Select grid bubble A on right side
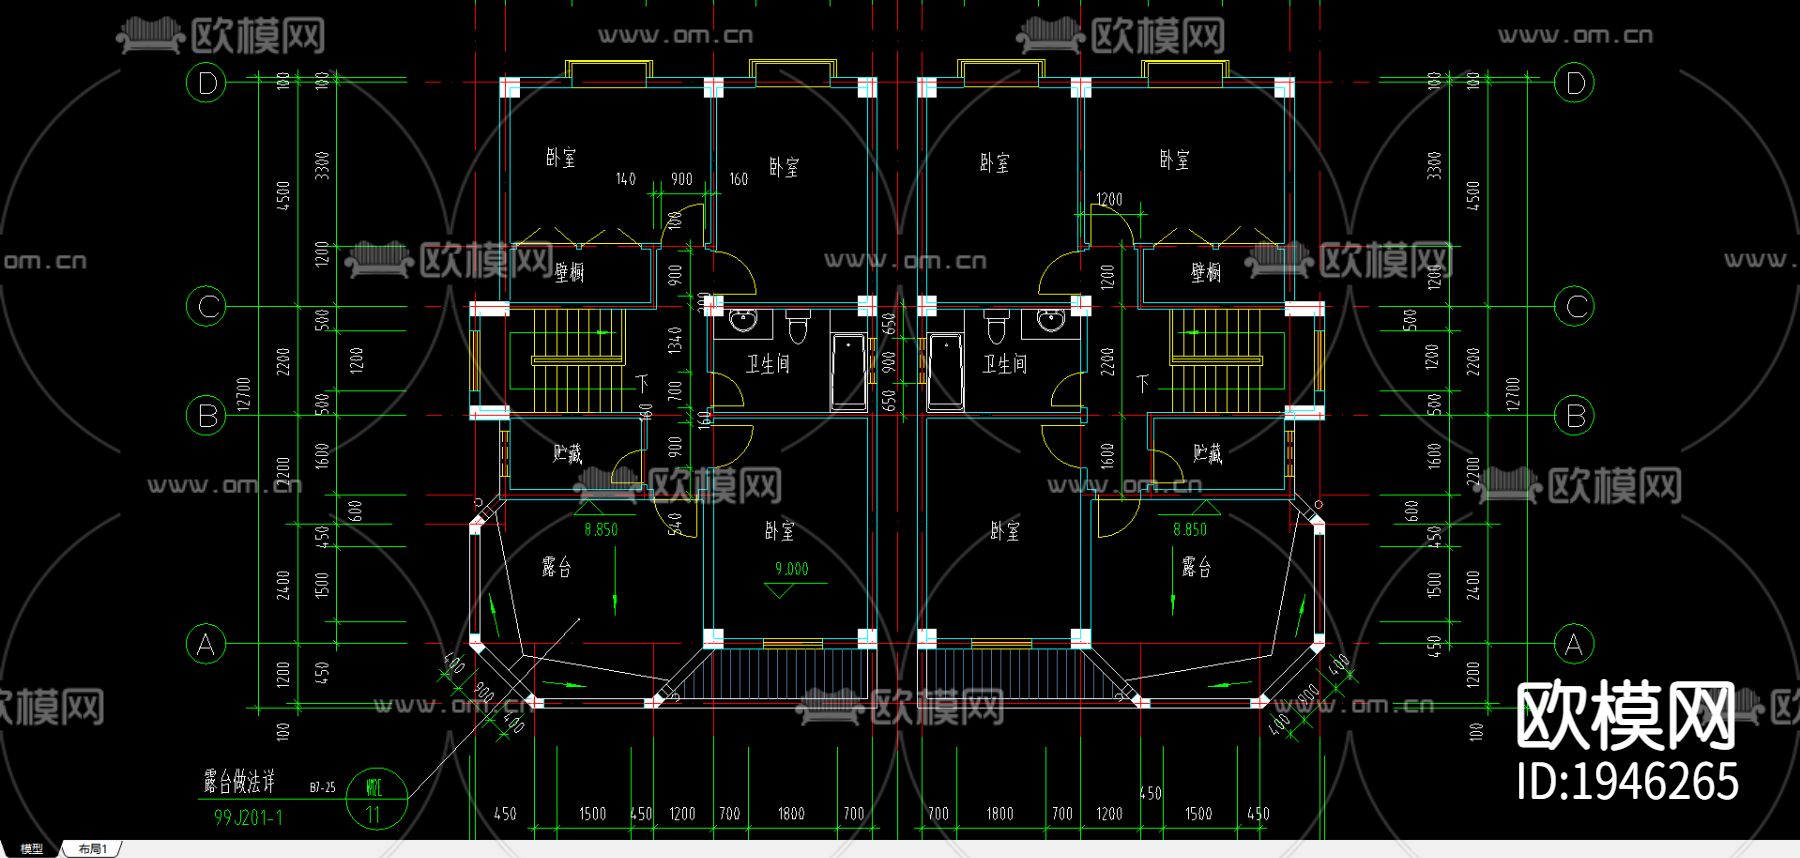1800x858 pixels. (1575, 644)
